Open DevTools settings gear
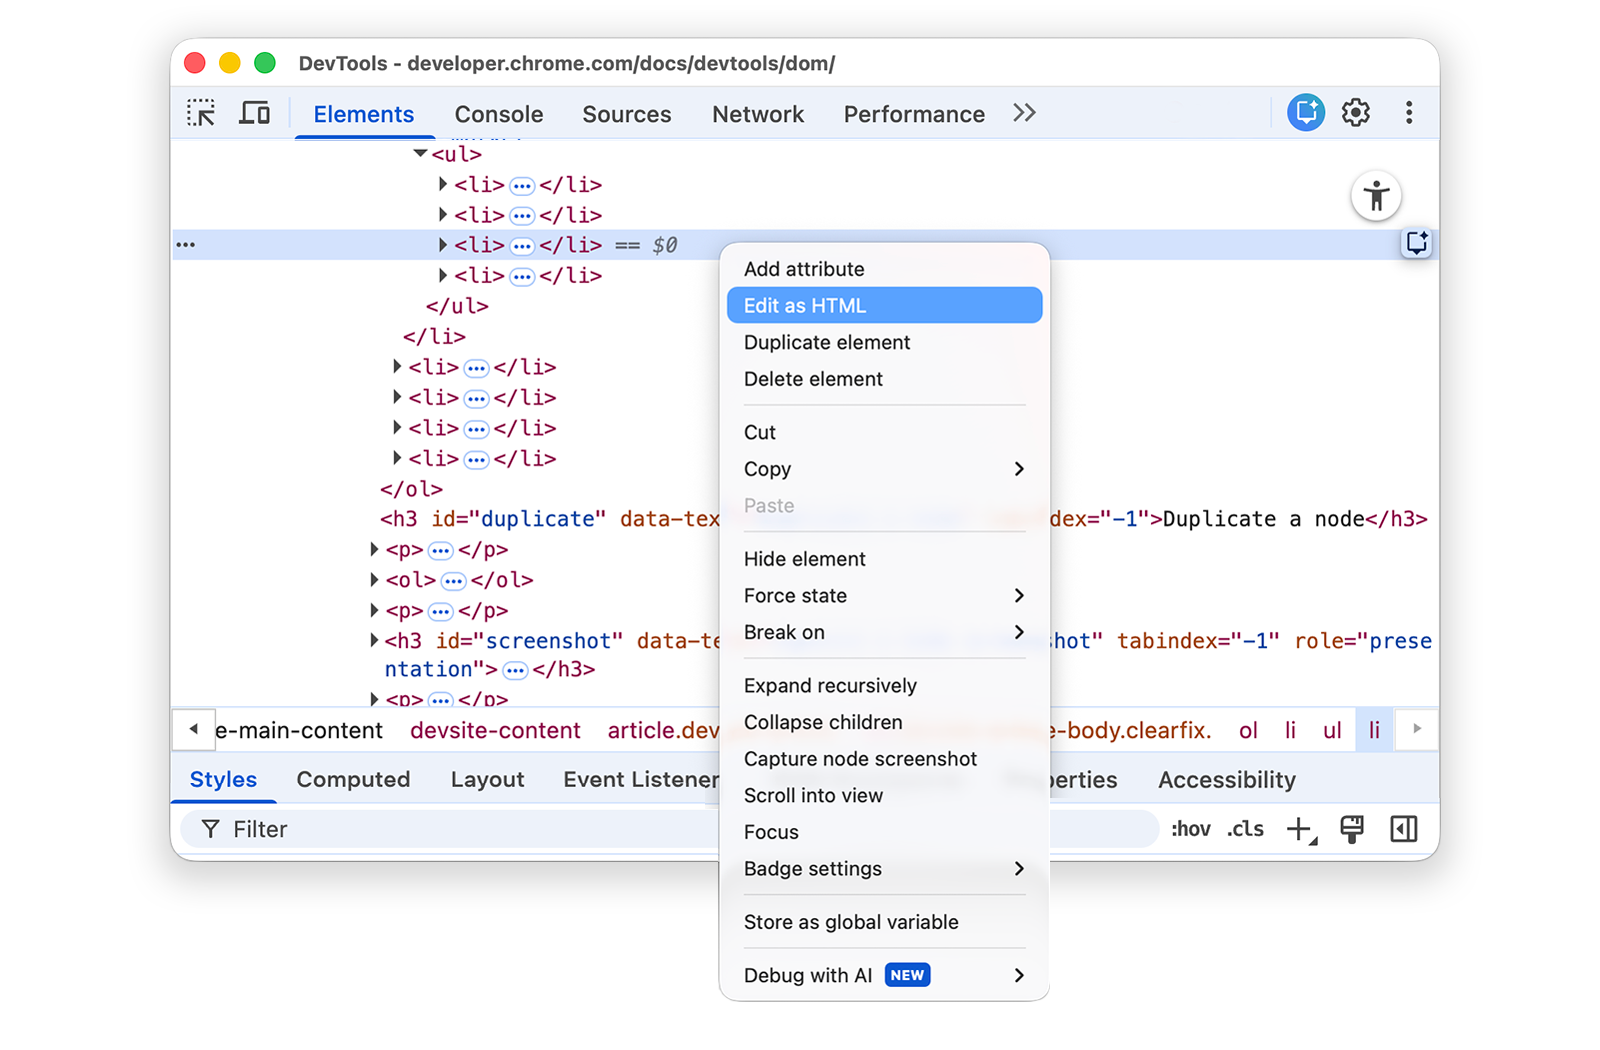Viewport: 1600px width, 1050px height. tap(1356, 113)
